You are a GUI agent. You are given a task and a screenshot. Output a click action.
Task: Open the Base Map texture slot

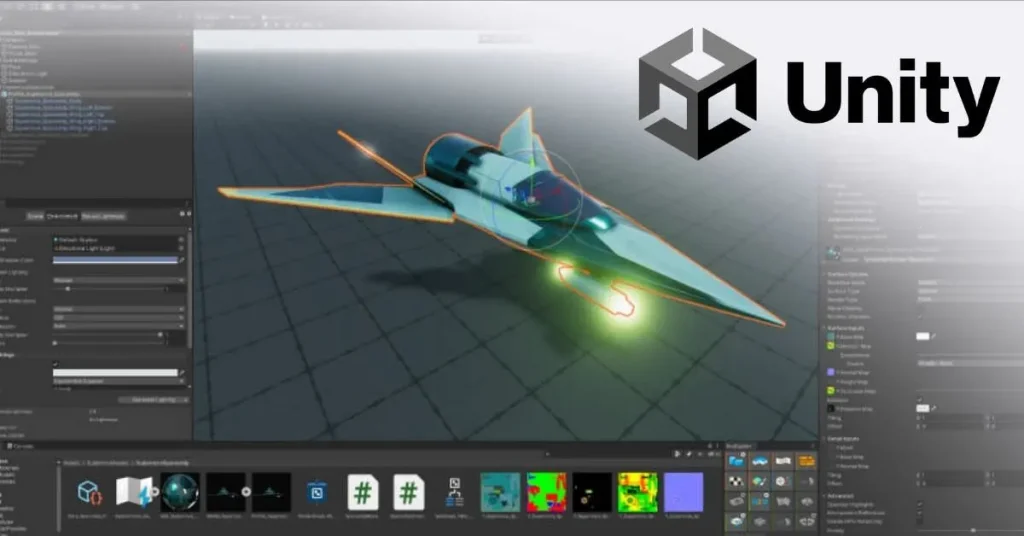[x=831, y=337]
